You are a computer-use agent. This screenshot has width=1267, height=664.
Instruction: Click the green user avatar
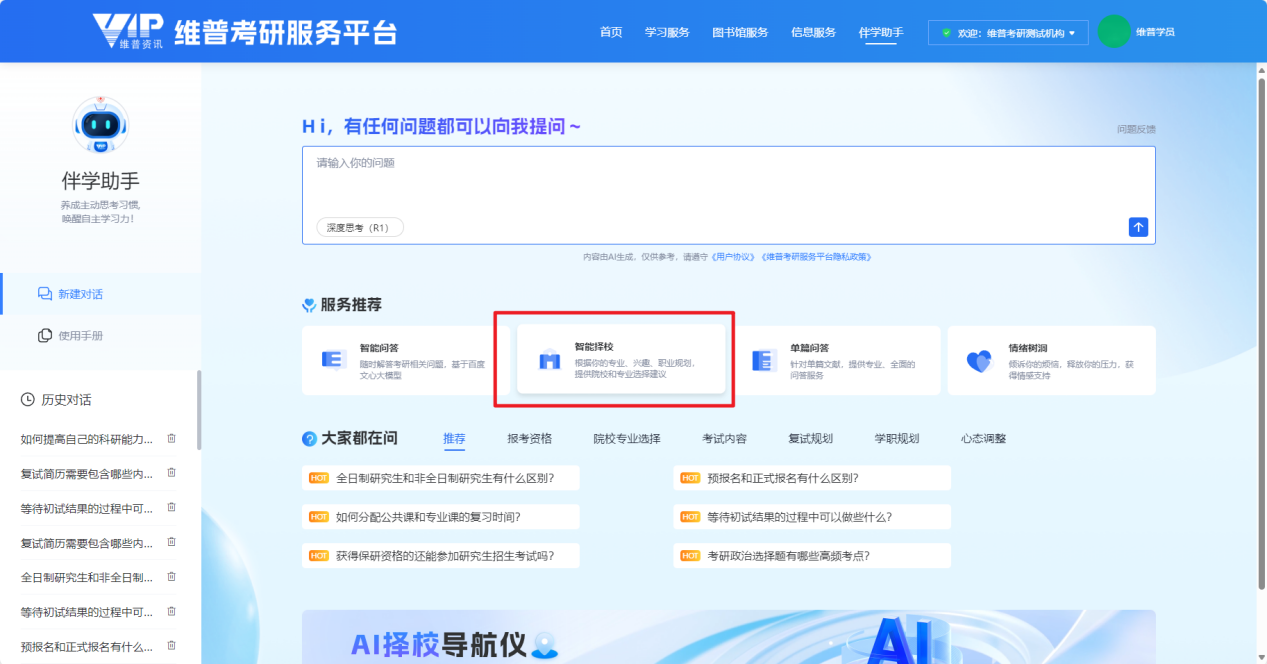pos(1113,32)
